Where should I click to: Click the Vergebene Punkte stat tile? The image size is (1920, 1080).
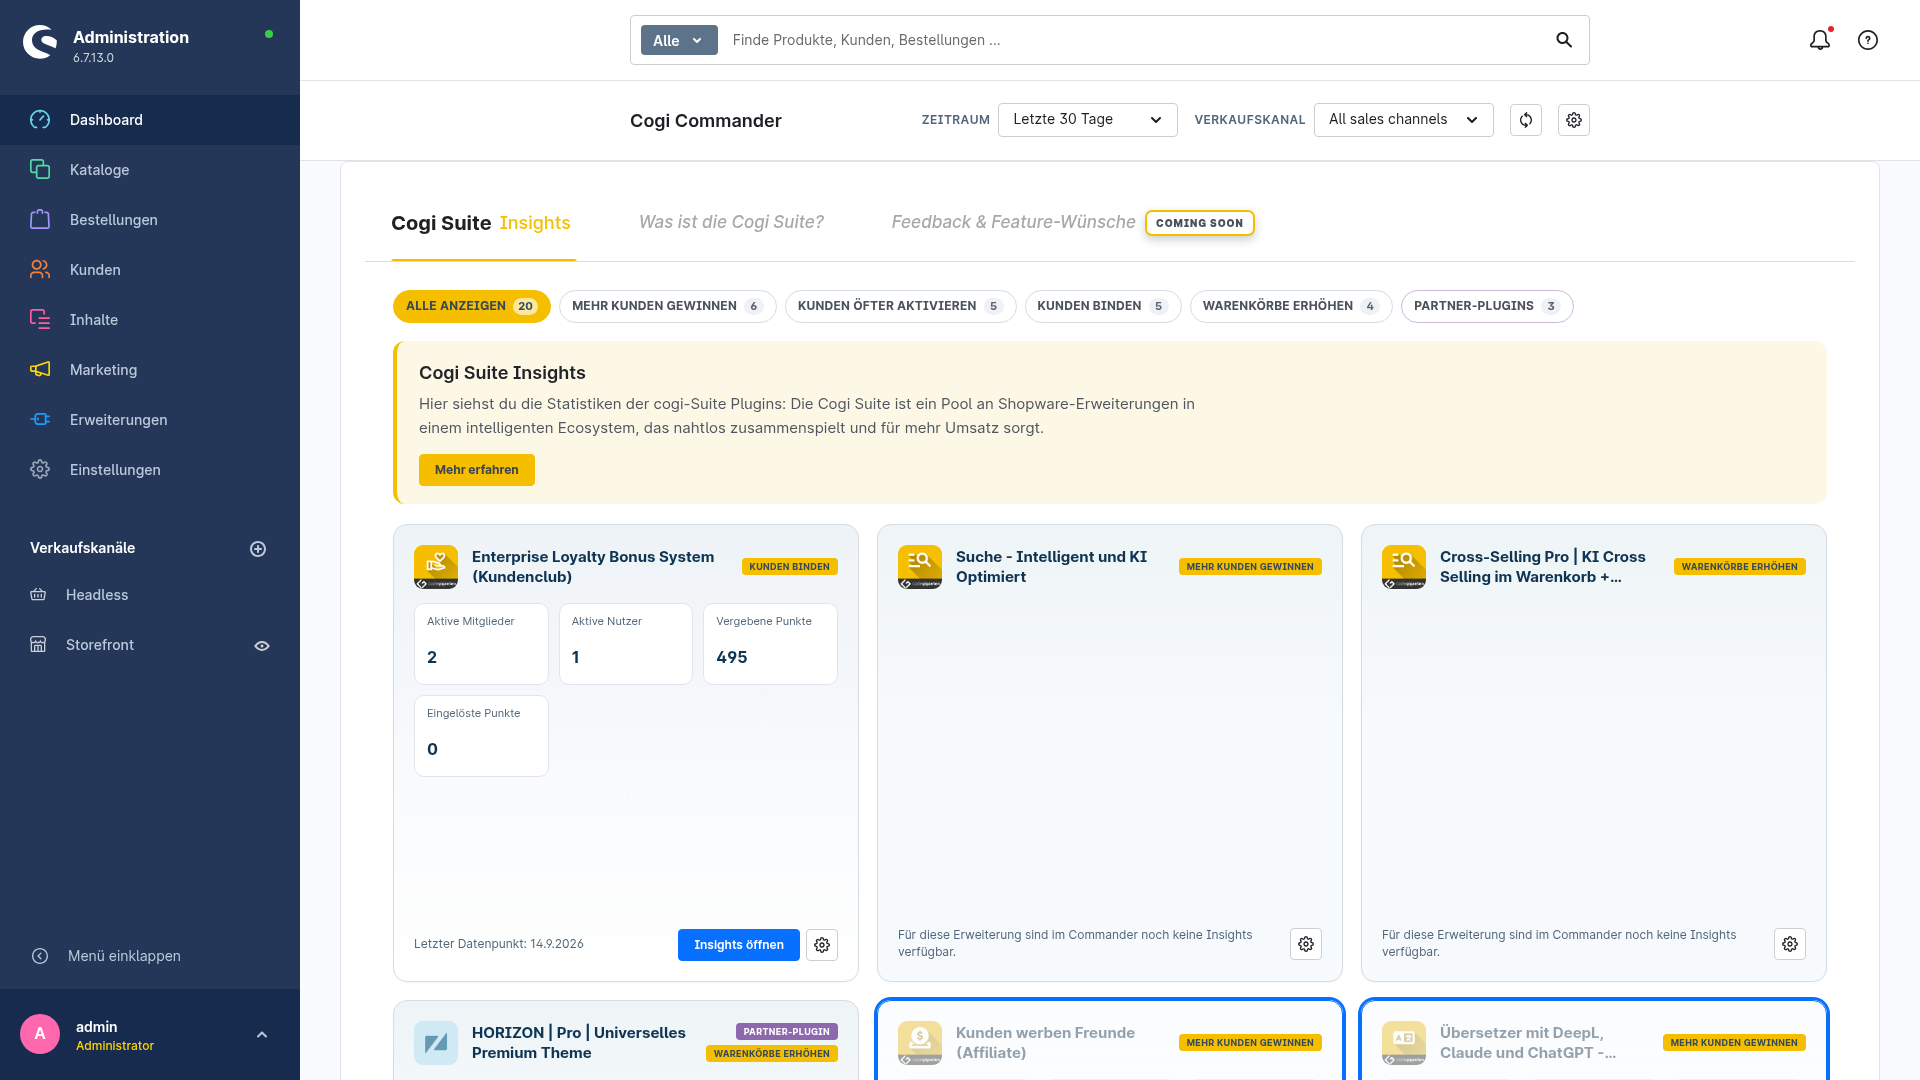770,644
